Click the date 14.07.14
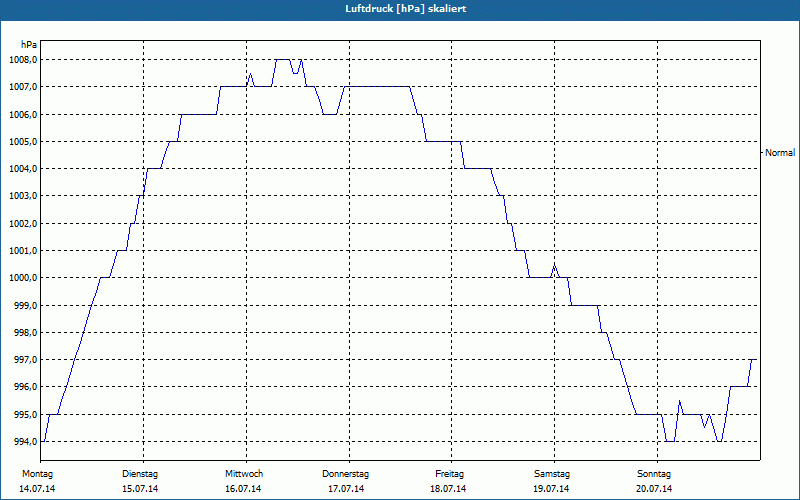Screen dimensions: 800x500 tap(37, 489)
